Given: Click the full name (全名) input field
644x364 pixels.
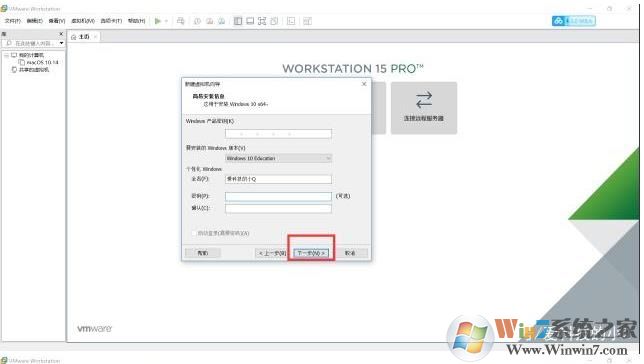Looking at the screenshot, I should click(278, 179).
